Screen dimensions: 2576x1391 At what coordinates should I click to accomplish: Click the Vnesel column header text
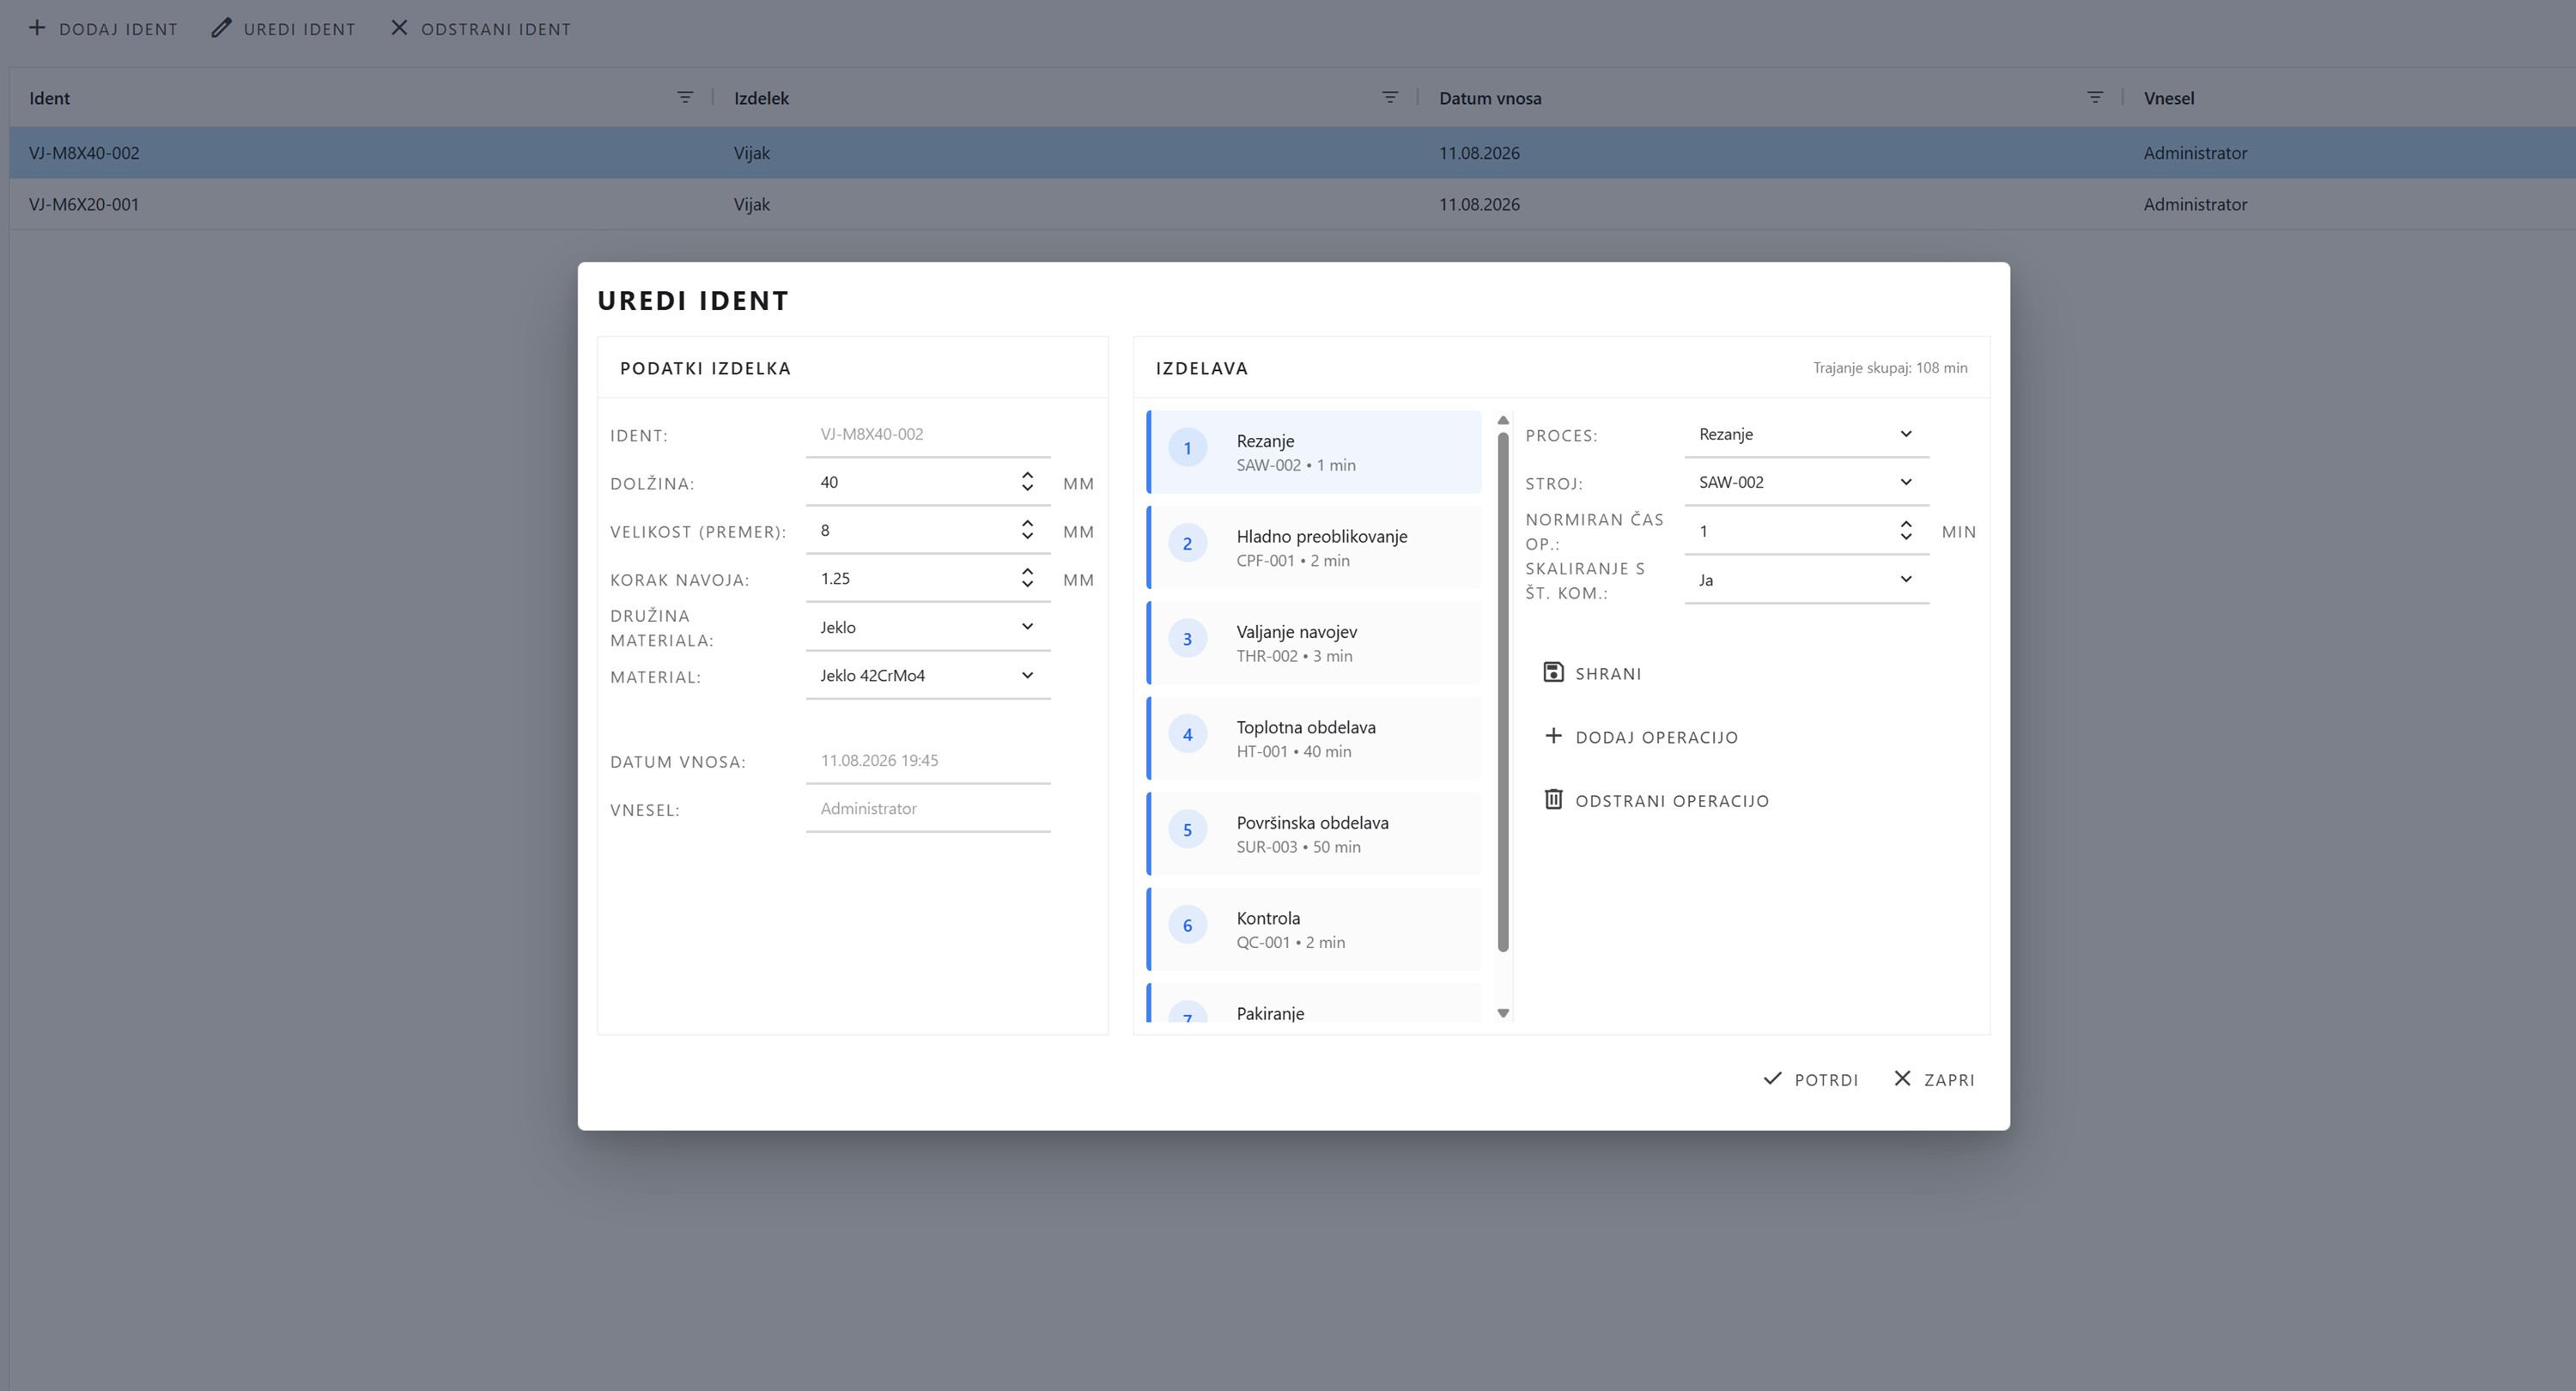pos(2169,98)
